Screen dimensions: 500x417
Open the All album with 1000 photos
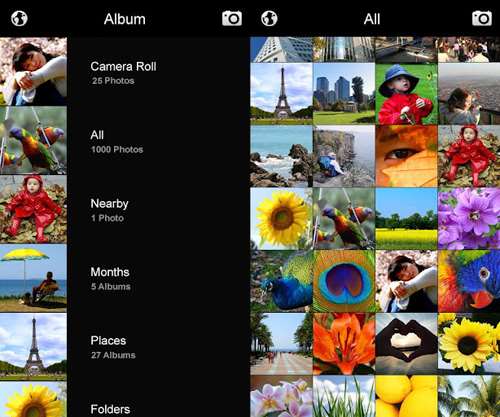tap(158, 142)
